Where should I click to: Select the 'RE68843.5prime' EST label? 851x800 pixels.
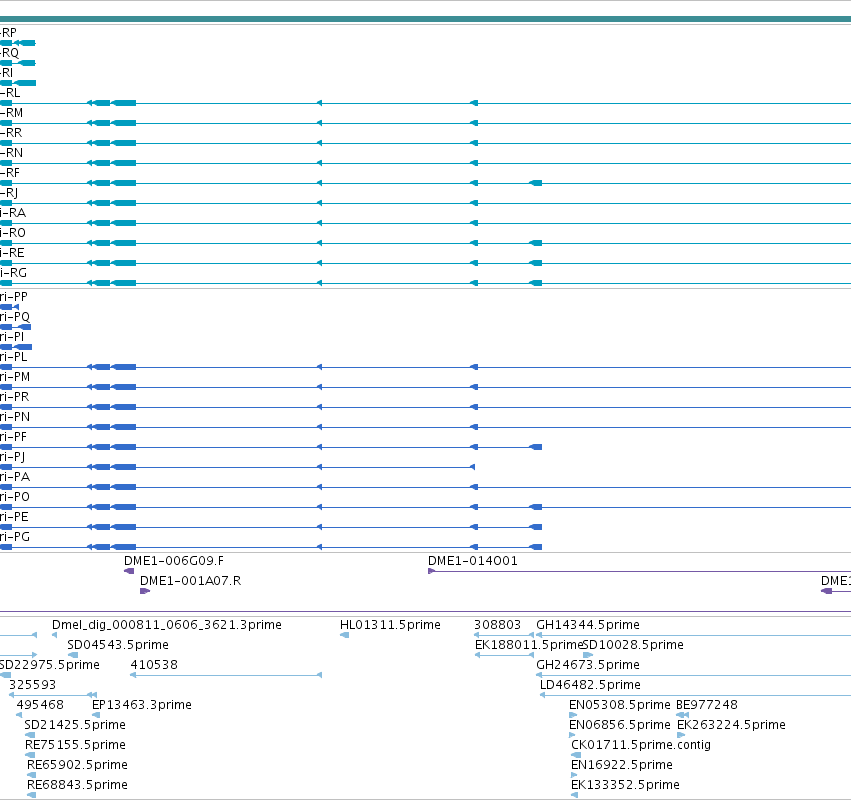(x=78, y=785)
